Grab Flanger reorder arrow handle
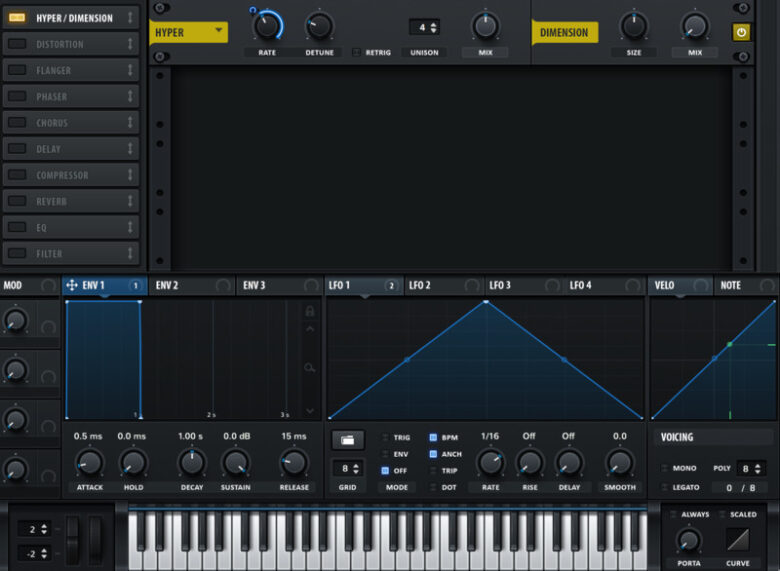Image resolution: width=780 pixels, height=571 pixels. (130, 70)
